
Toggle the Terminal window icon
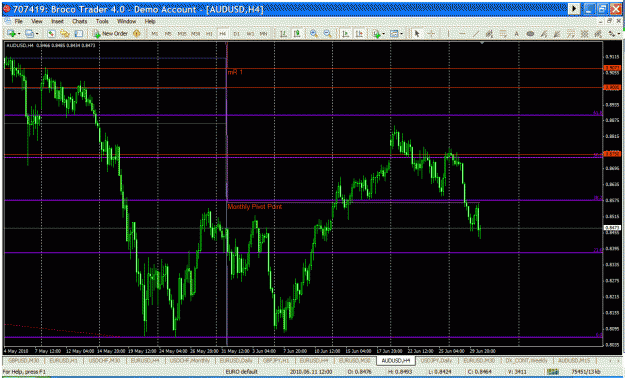79,34
